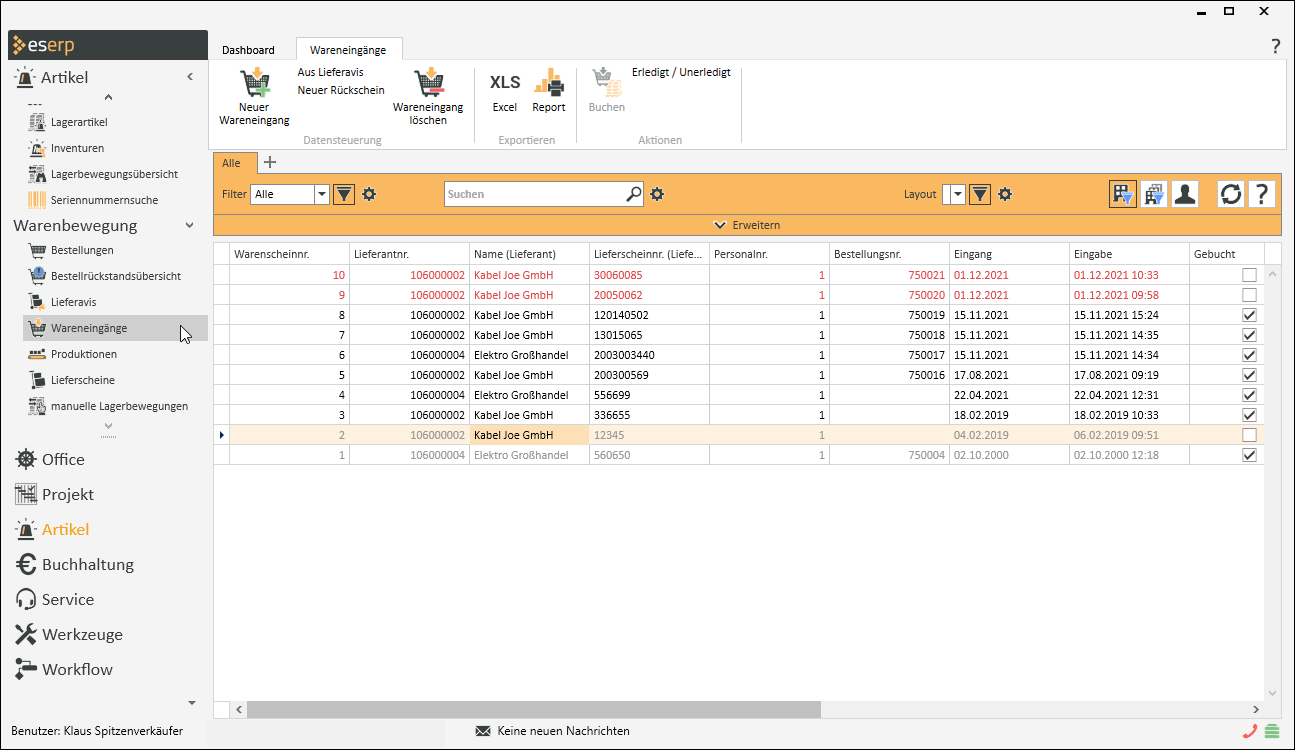Open the Report icon
This screenshot has height=750, width=1295.
click(x=548, y=83)
